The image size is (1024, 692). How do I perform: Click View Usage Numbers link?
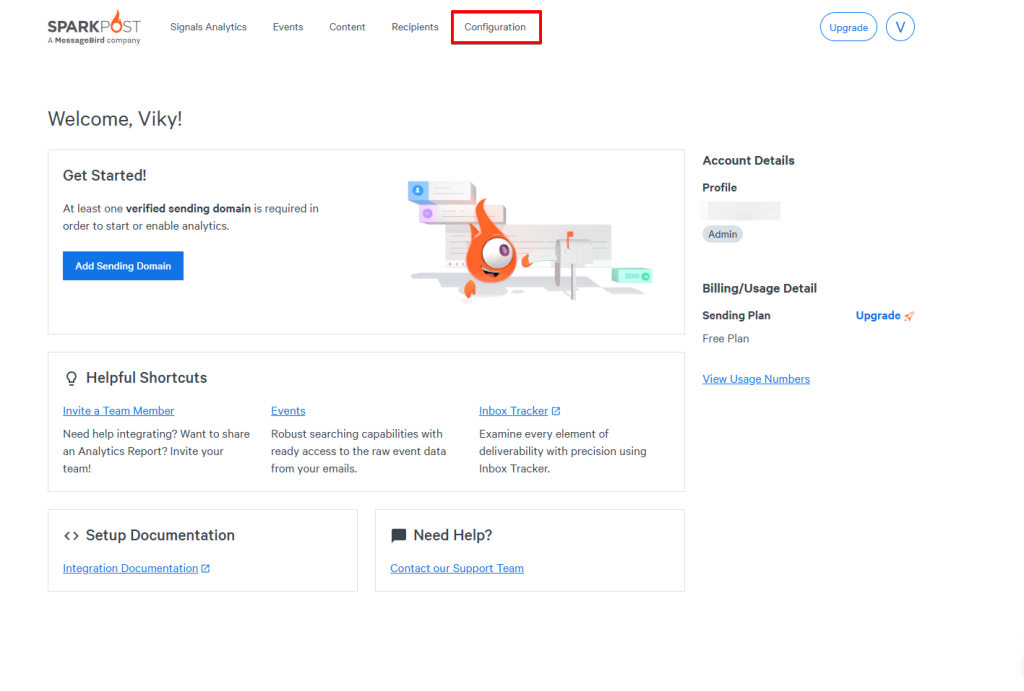[x=756, y=379]
